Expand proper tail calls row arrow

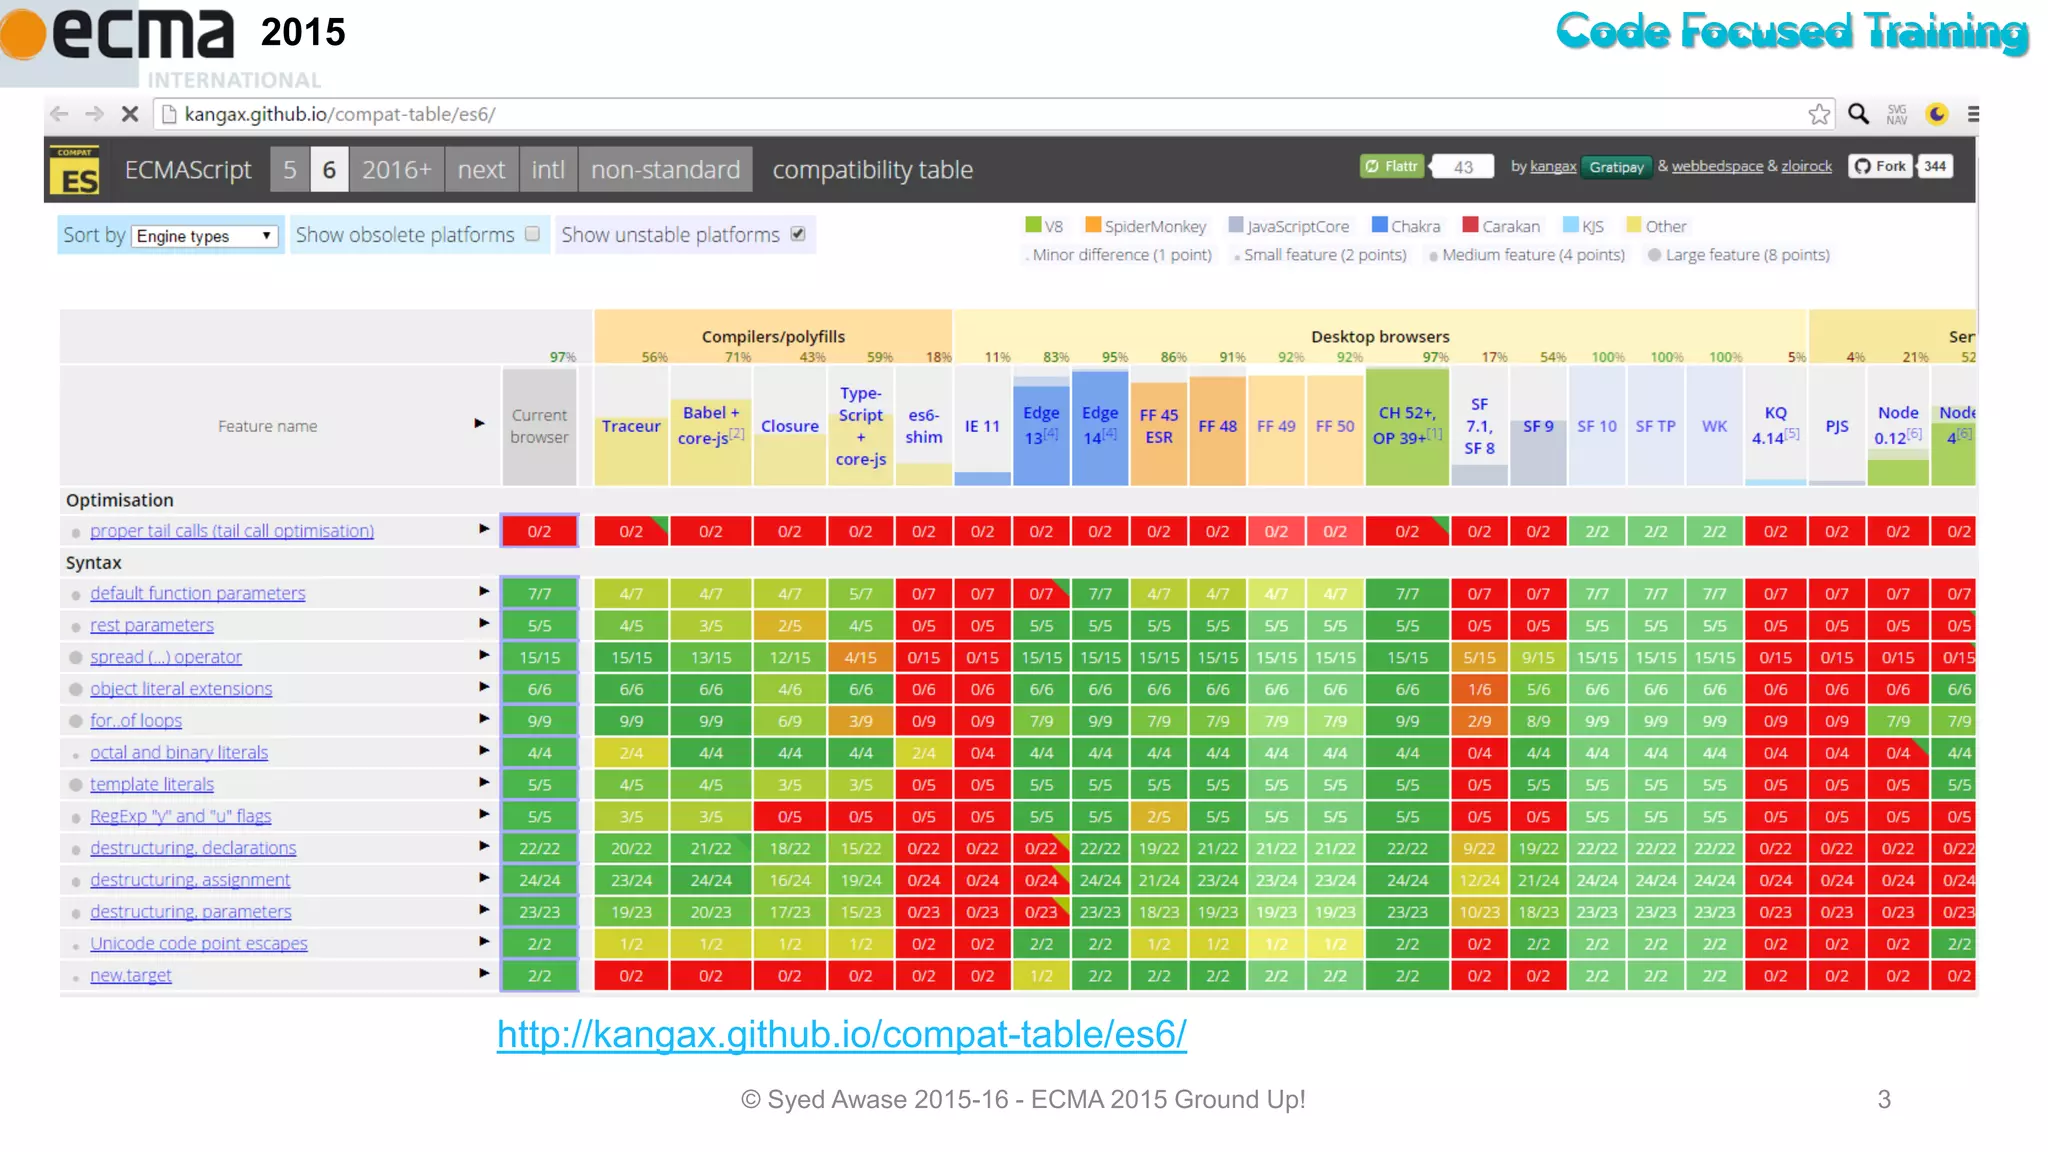484,529
